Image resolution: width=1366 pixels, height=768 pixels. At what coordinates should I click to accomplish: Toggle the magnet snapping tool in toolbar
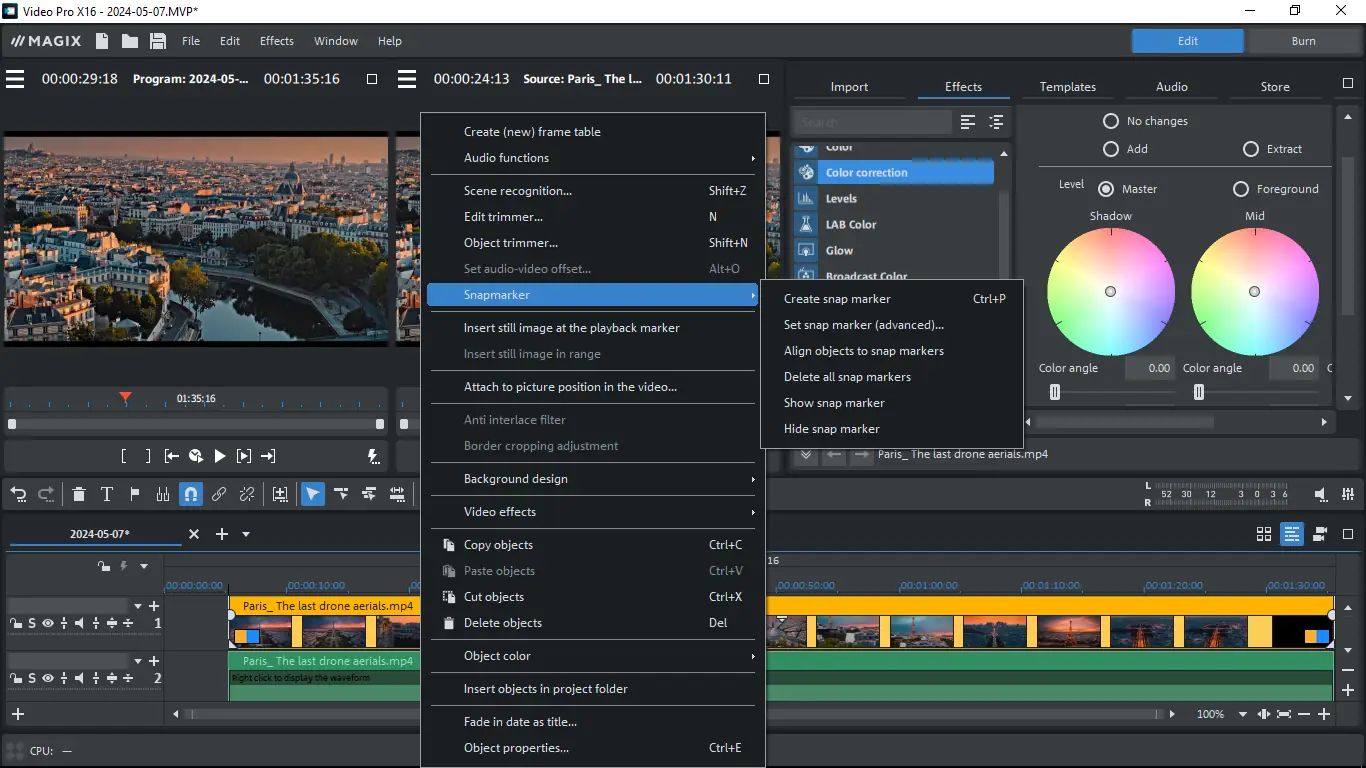pyautogui.click(x=190, y=494)
